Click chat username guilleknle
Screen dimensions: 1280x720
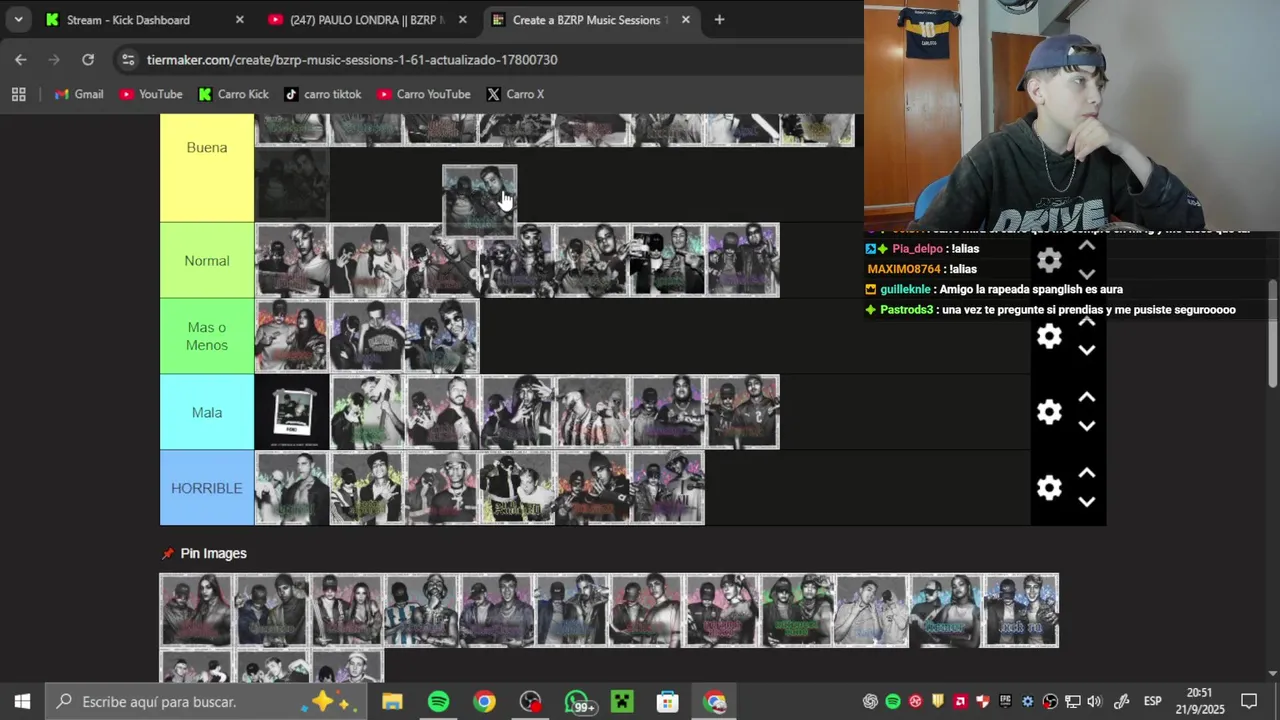(905, 289)
